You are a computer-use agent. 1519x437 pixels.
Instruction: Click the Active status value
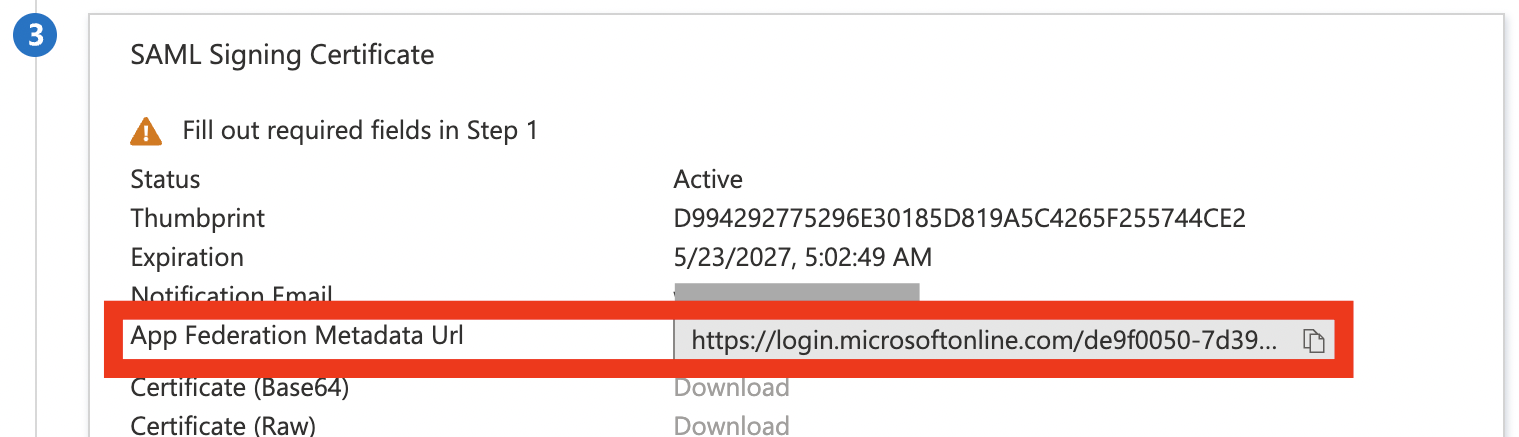tap(708, 180)
